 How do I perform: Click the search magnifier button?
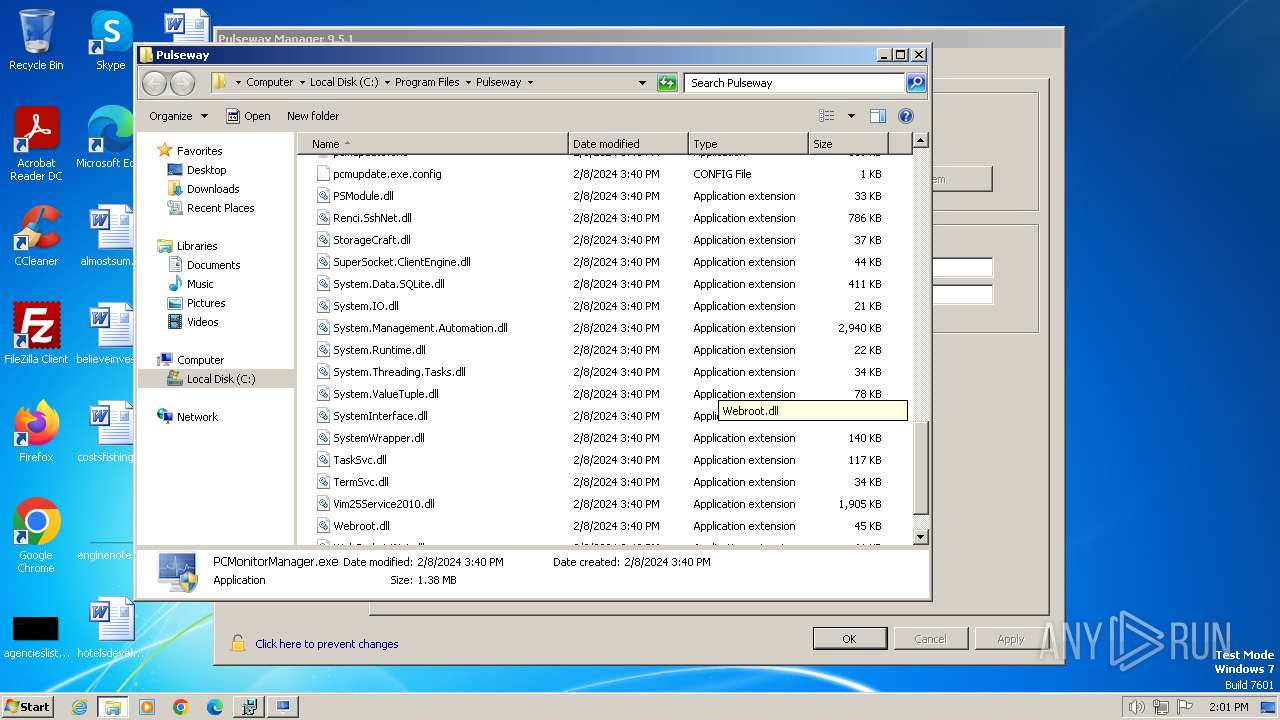(x=915, y=83)
